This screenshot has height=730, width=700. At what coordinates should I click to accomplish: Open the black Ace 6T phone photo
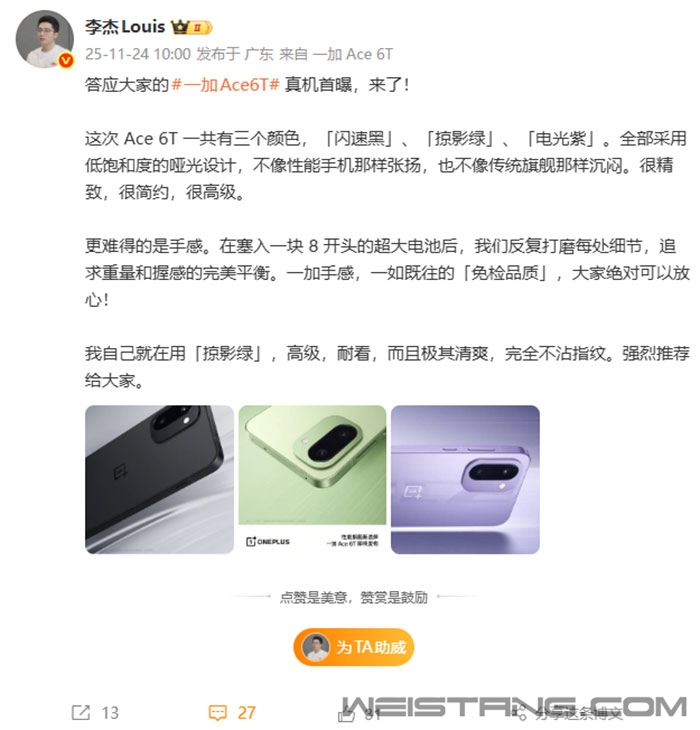click(160, 480)
